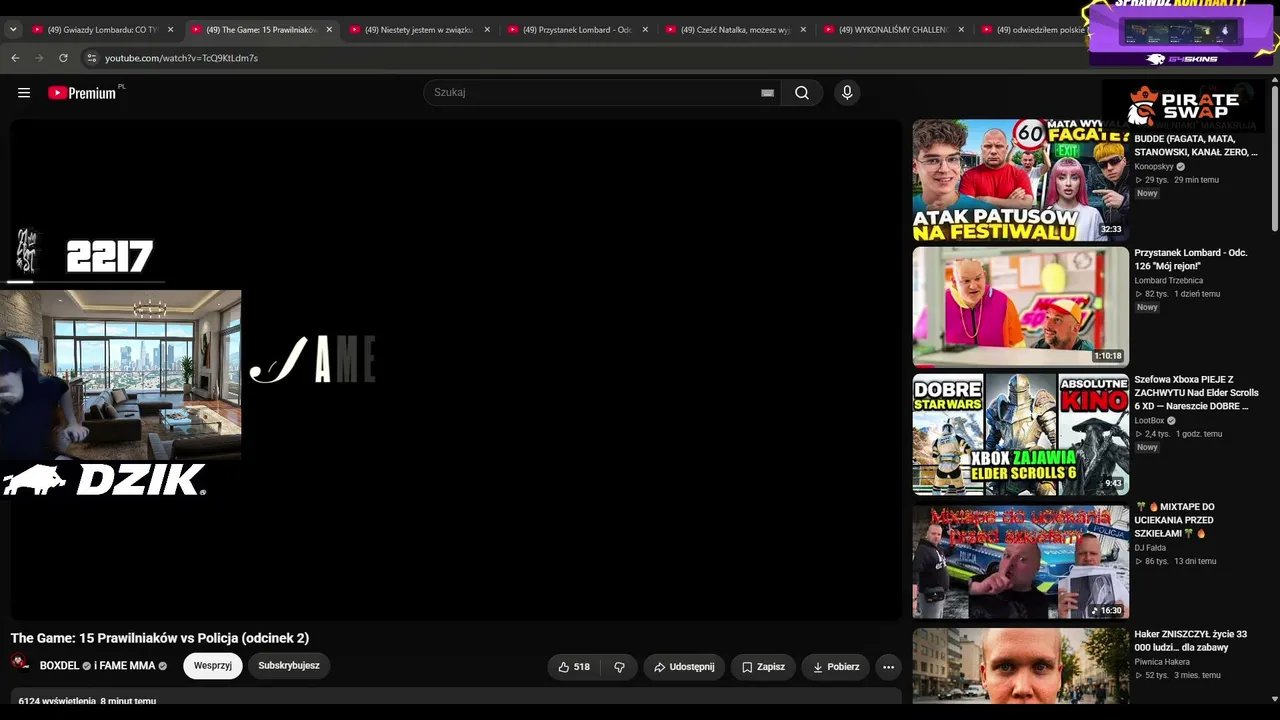
Task: Open the on-screen keyboard in search box
Action: tap(767, 93)
